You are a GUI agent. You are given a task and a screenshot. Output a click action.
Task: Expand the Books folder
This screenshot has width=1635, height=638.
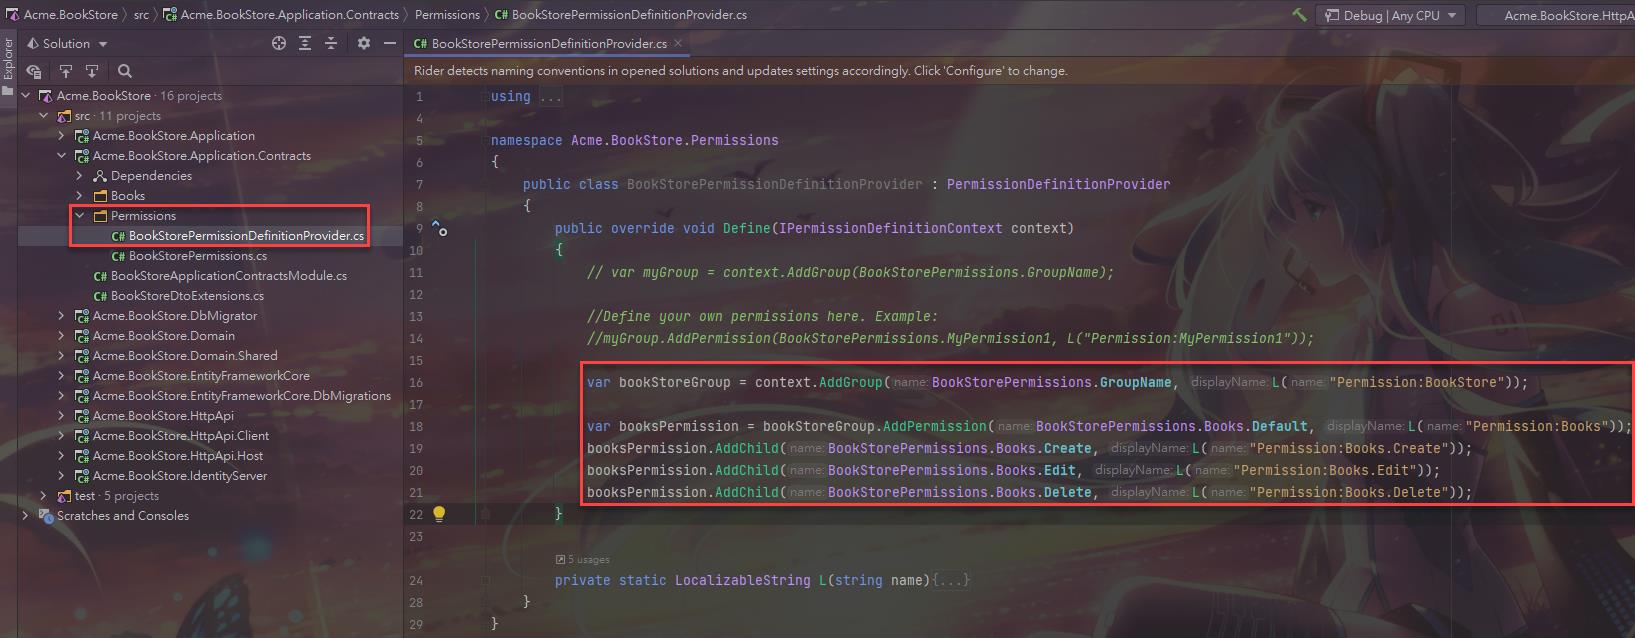80,196
